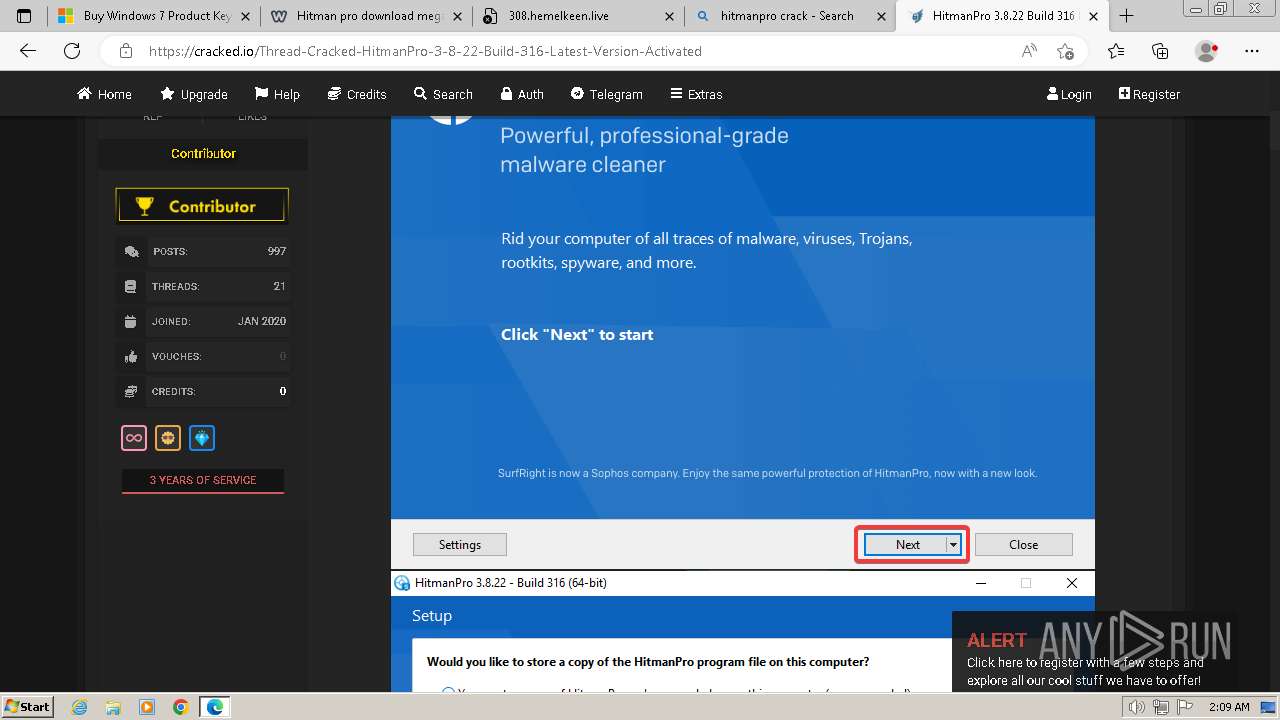Click the orange sun badge

point(168,438)
